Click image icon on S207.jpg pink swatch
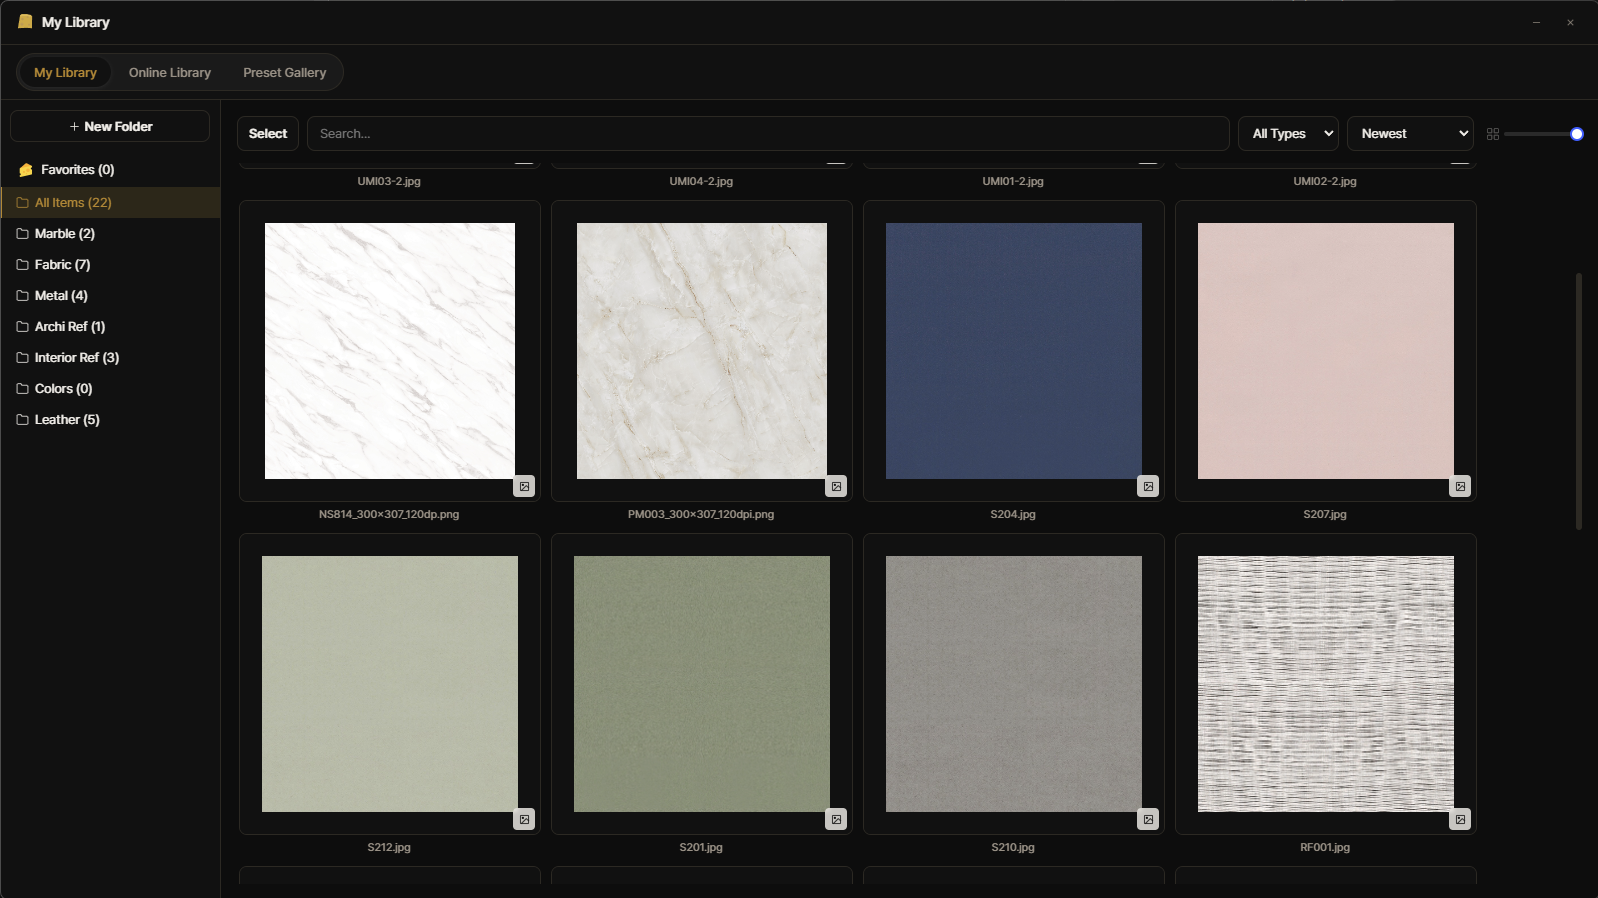Viewport: 1598px width, 898px height. pos(1460,487)
